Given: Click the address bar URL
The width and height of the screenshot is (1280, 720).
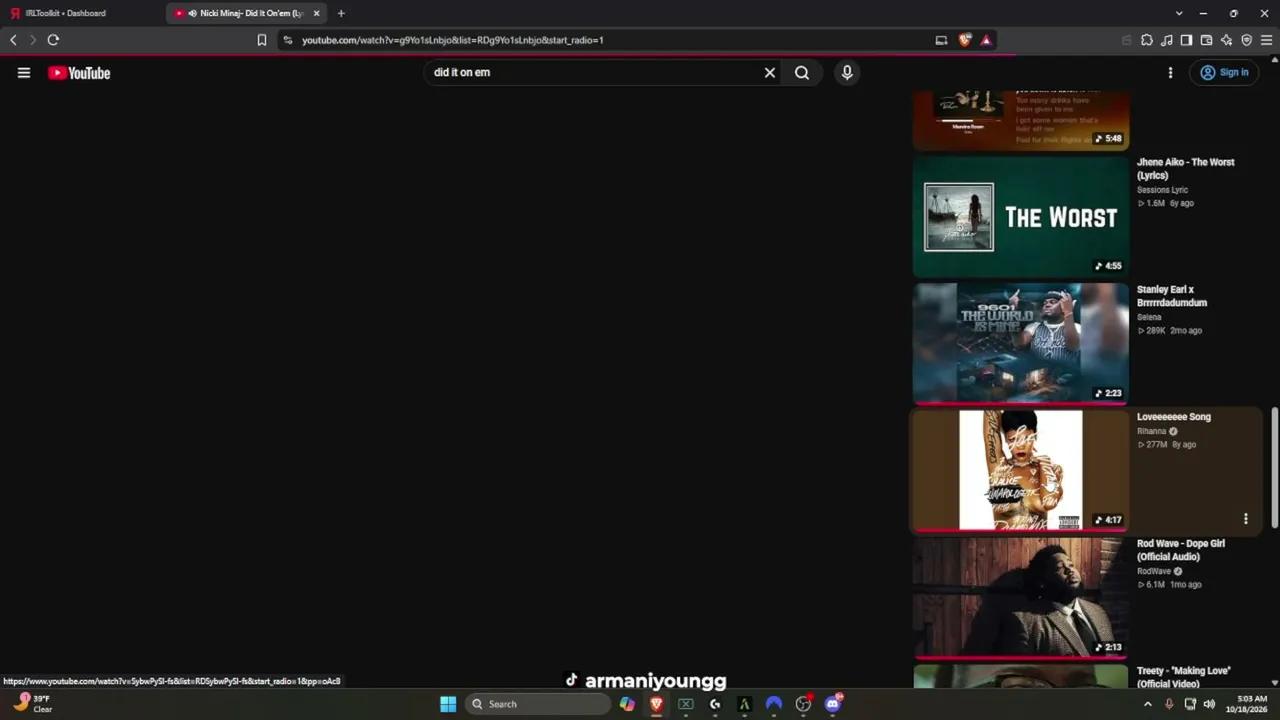Looking at the screenshot, I should point(452,40).
